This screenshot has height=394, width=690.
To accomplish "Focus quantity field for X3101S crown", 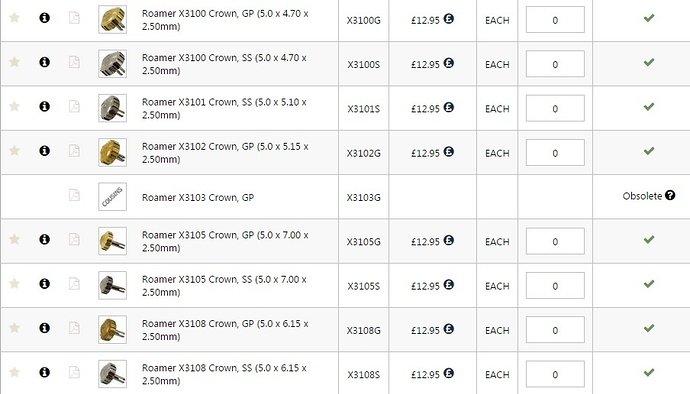I will 555,108.
